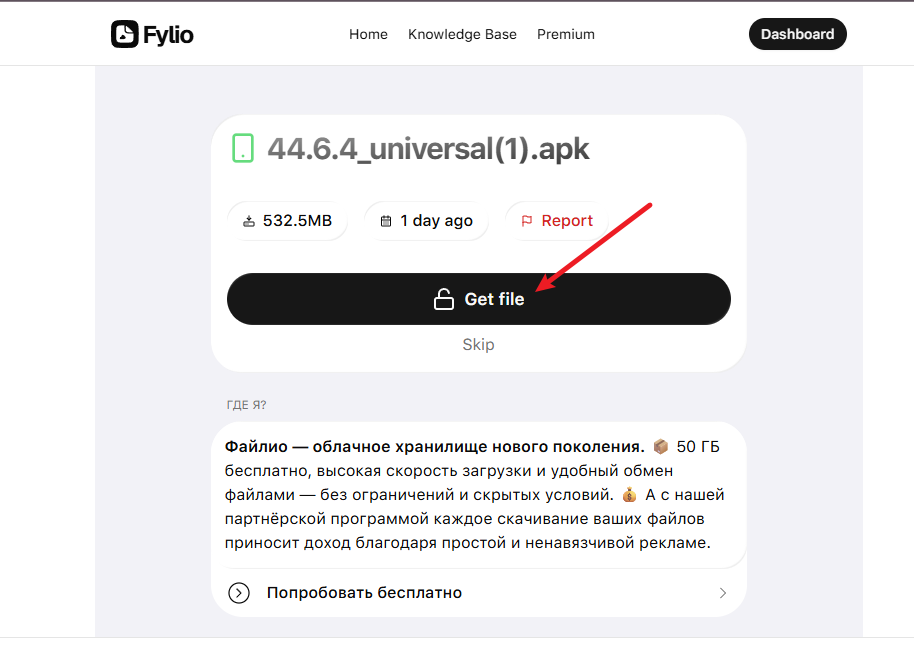The image size is (914, 652).
Task: Click the lock icon inside the Get file button
Action: [x=444, y=298]
